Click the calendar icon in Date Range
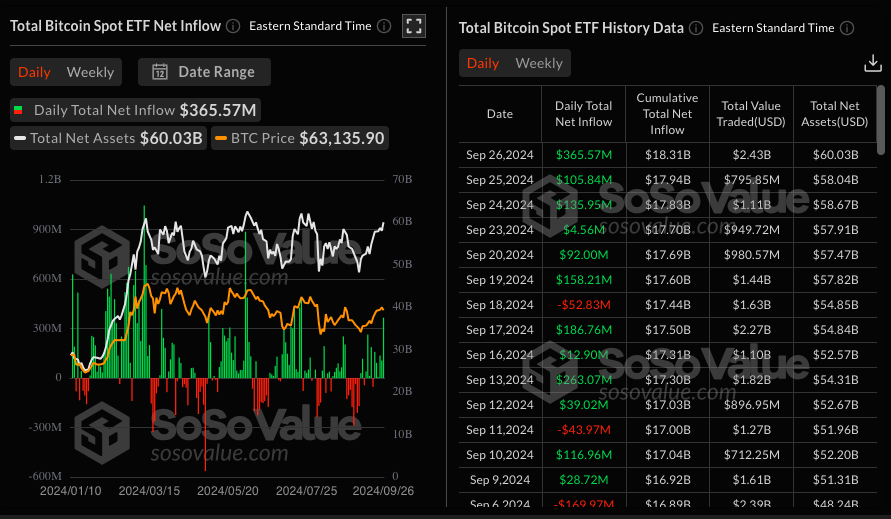This screenshot has height=519, width=891. coord(159,72)
